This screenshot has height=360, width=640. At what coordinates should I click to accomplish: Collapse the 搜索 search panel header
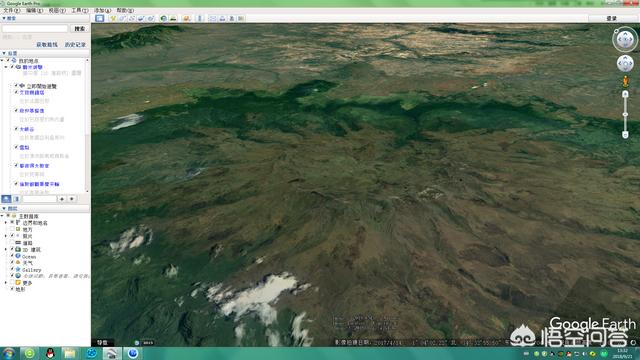click(x=9, y=18)
